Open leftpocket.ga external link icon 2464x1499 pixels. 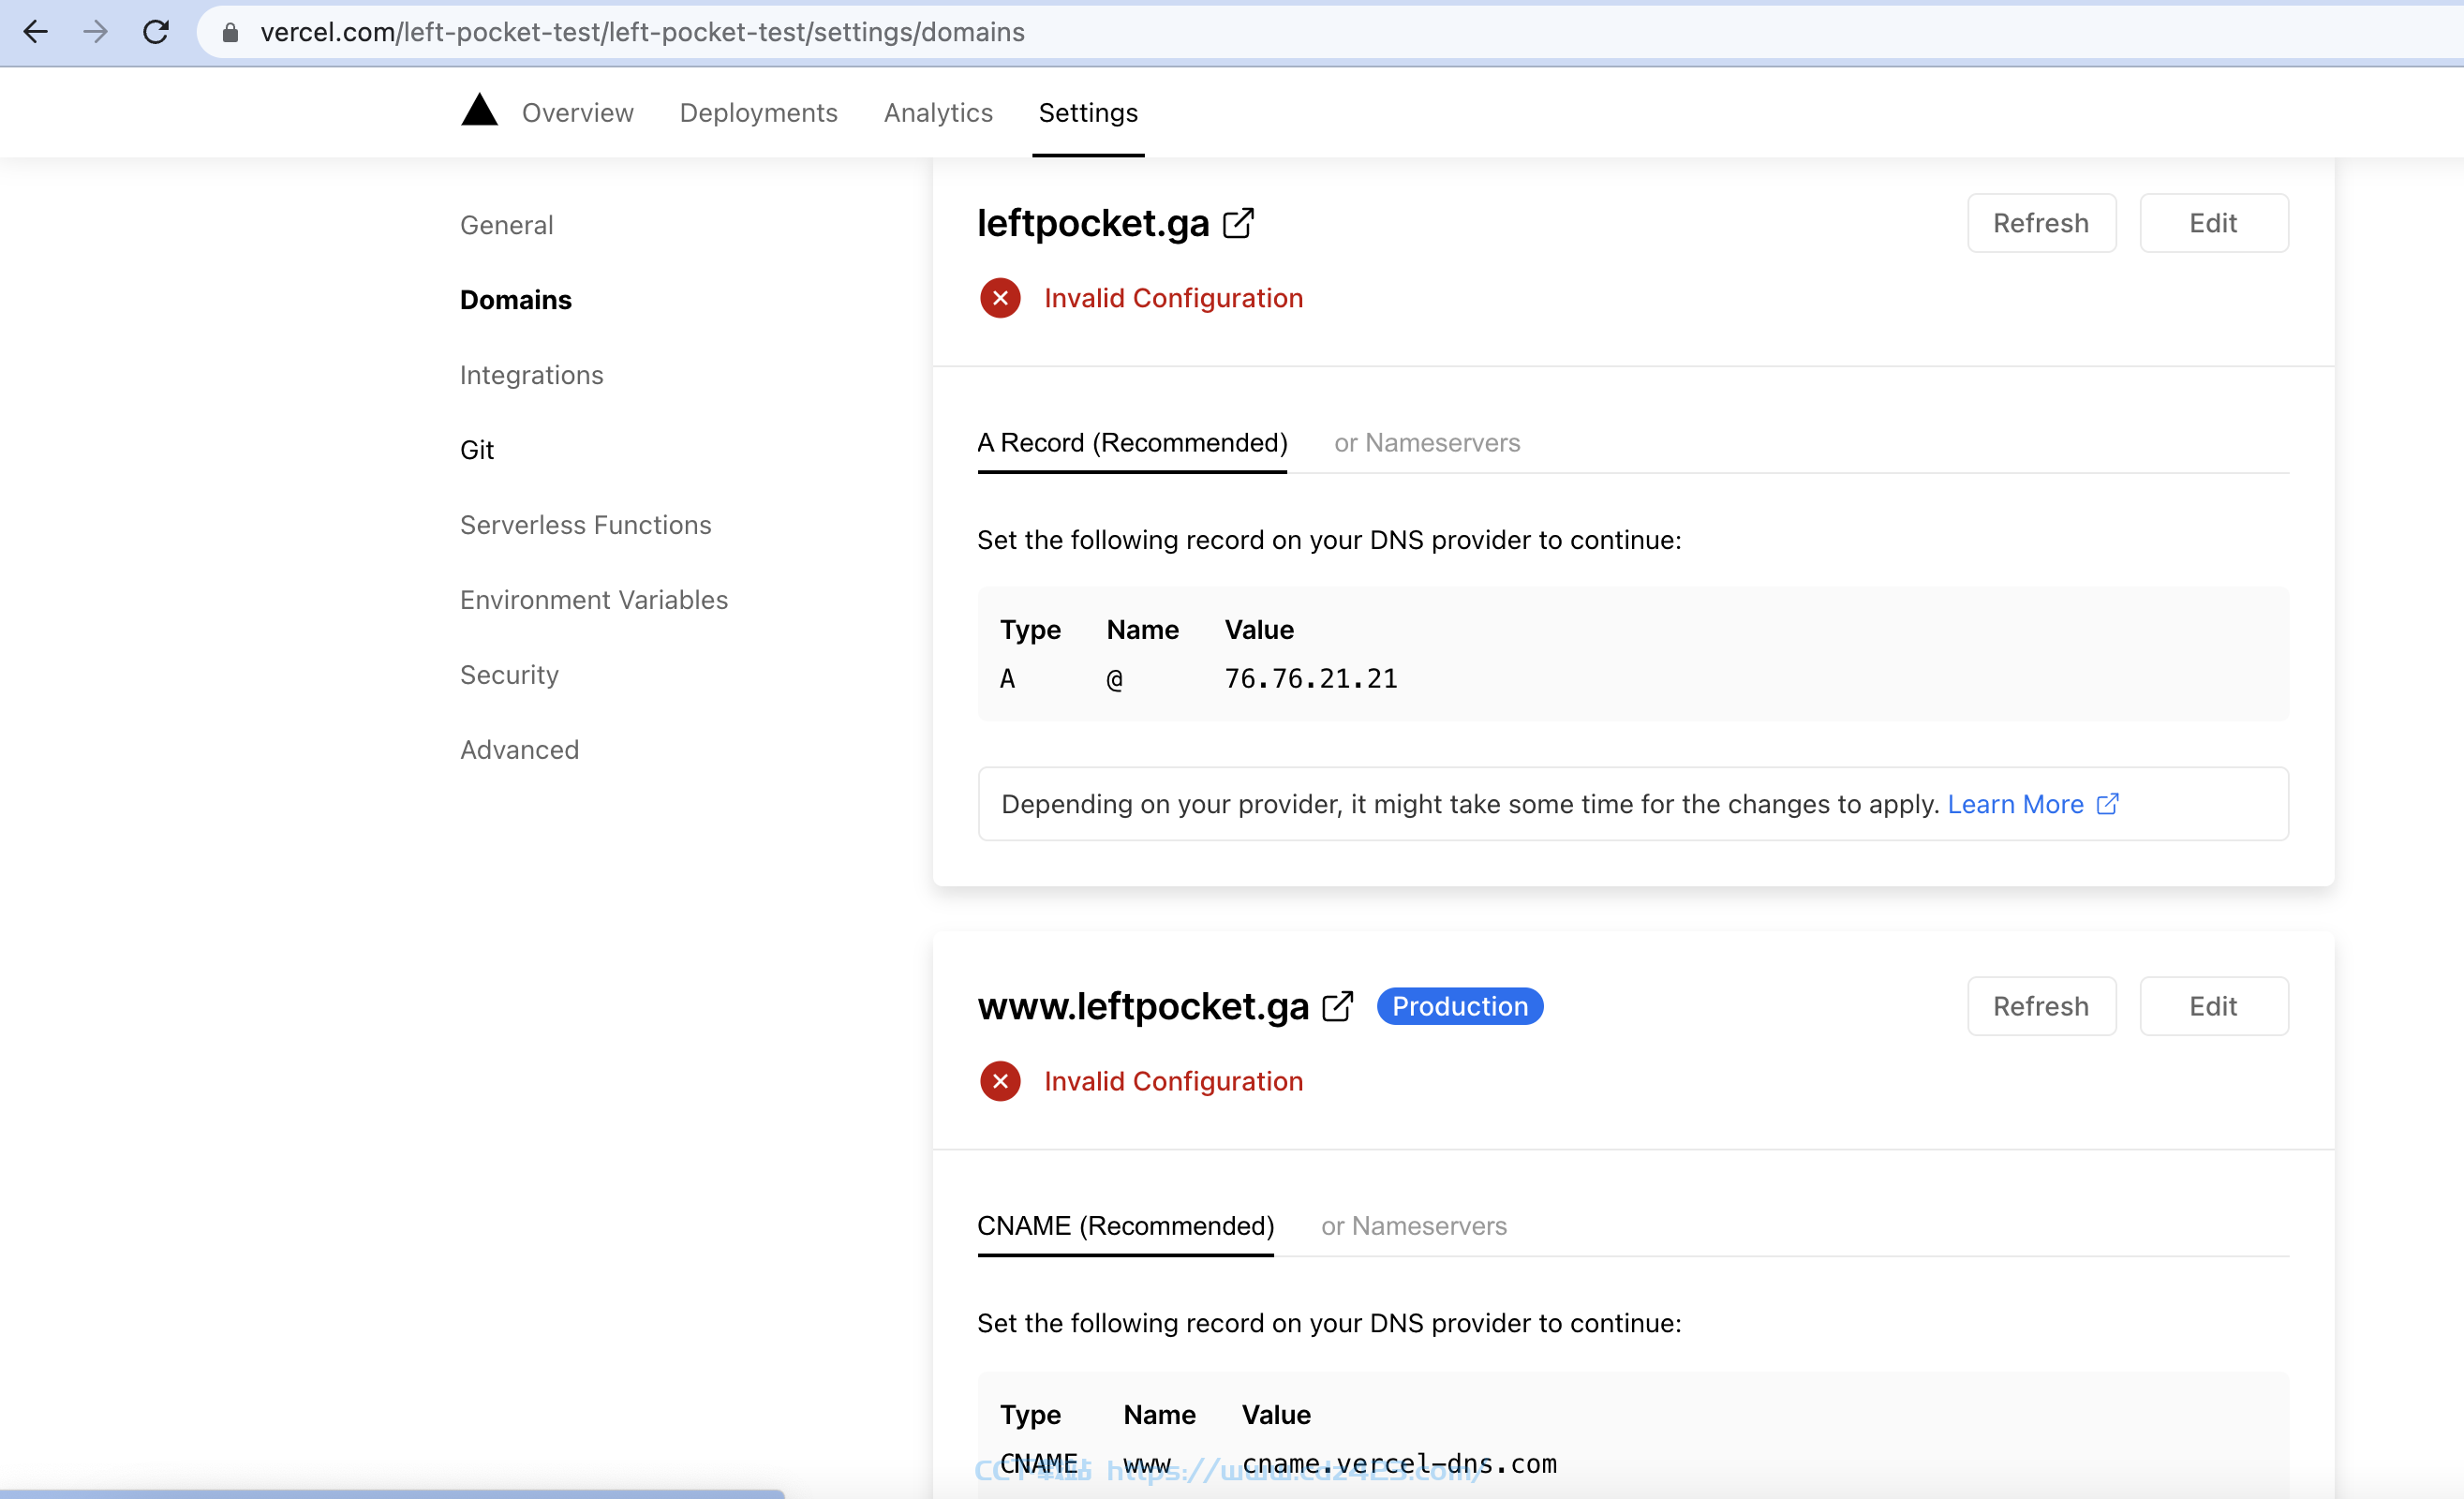(x=1238, y=223)
